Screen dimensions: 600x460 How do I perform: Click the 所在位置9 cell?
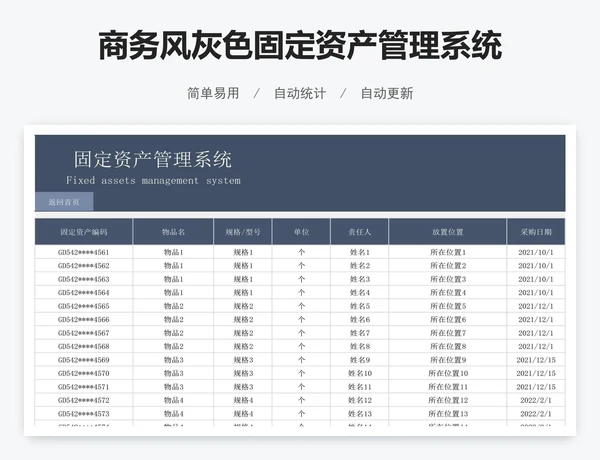448,360
